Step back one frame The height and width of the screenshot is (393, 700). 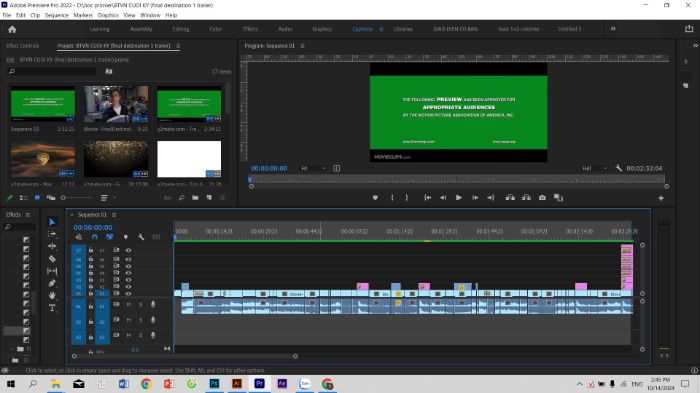(x=443, y=198)
